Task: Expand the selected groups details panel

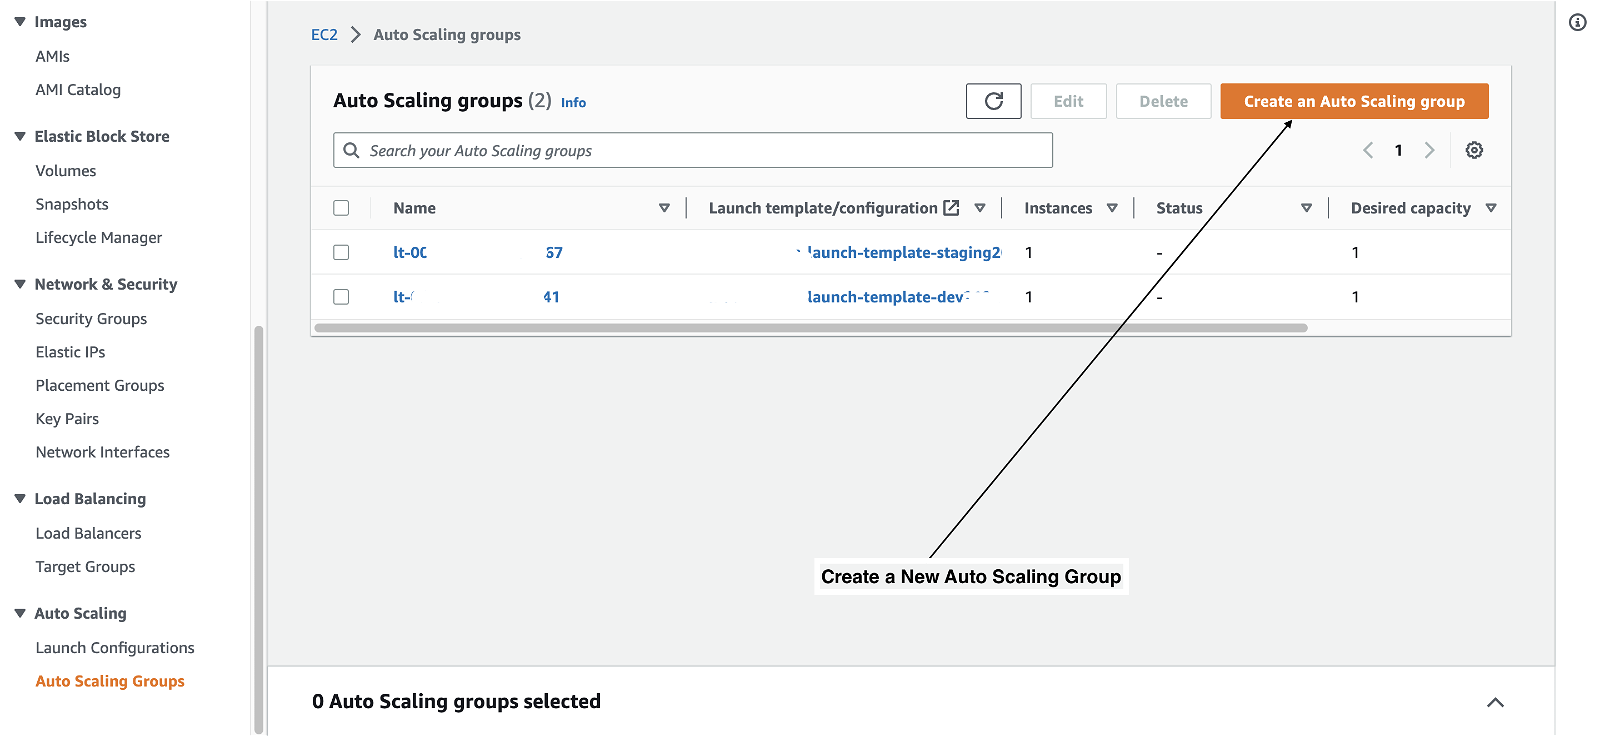Action: pyautogui.click(x=1495, y=702)
